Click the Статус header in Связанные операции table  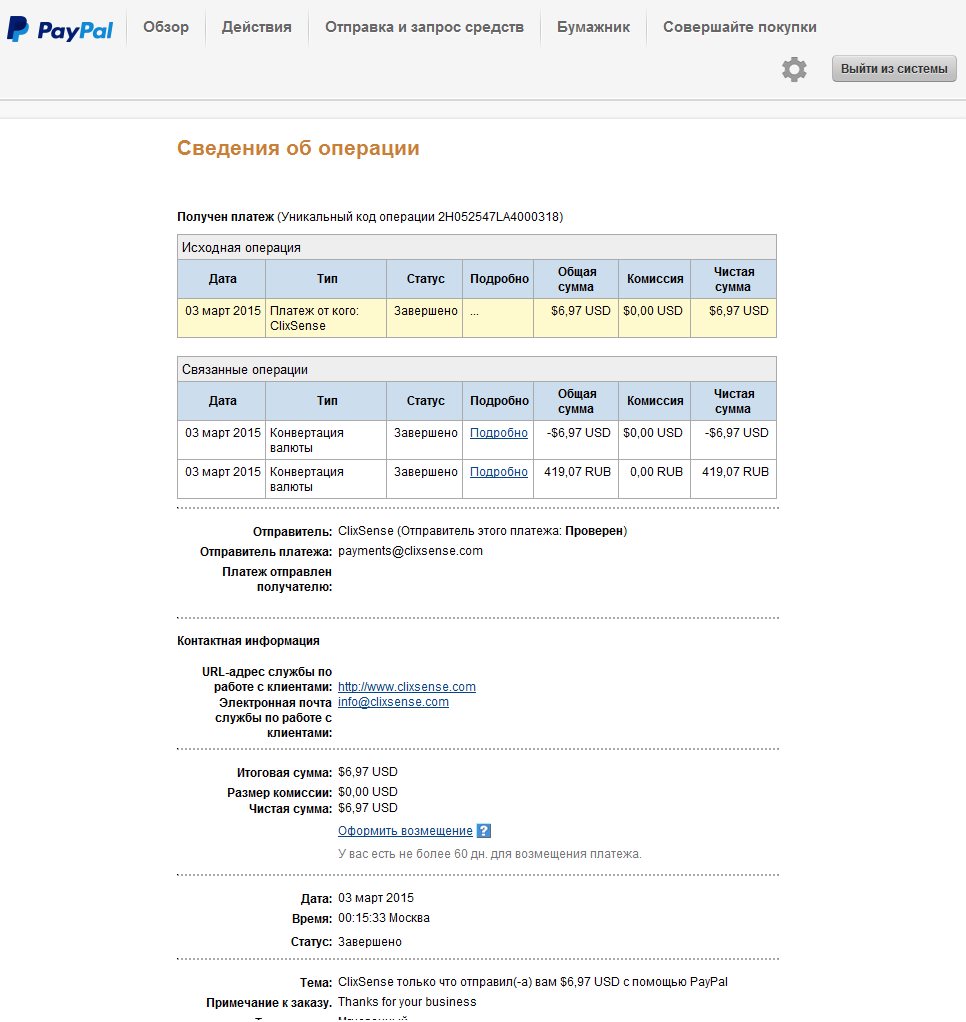pos(425,401)
